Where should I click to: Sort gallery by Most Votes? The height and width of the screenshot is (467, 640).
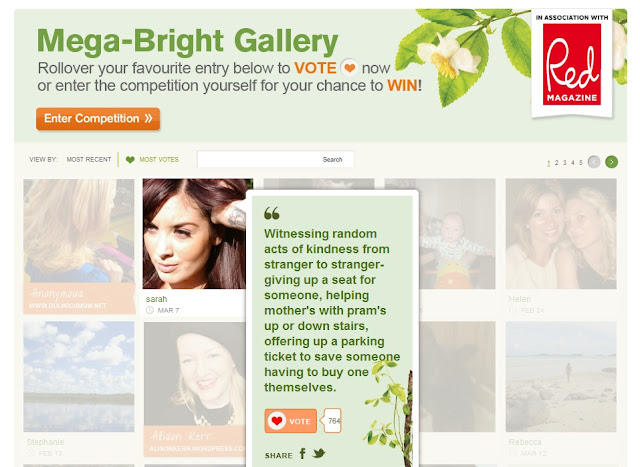159,160
